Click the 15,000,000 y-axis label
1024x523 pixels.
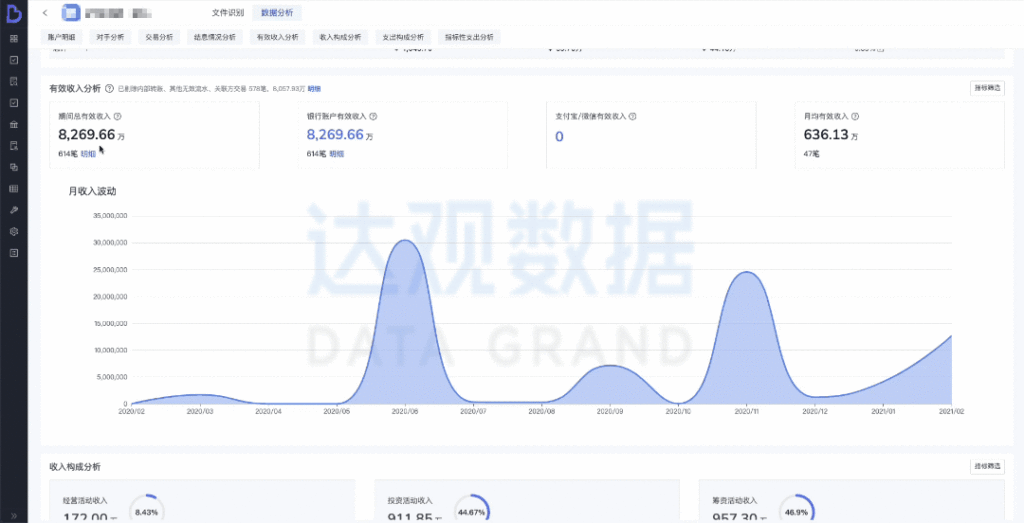pos(110,323)
